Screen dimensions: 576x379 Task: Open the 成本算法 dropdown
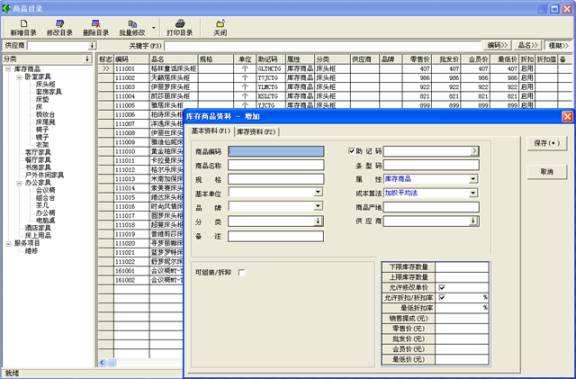[x=473, y=193]
